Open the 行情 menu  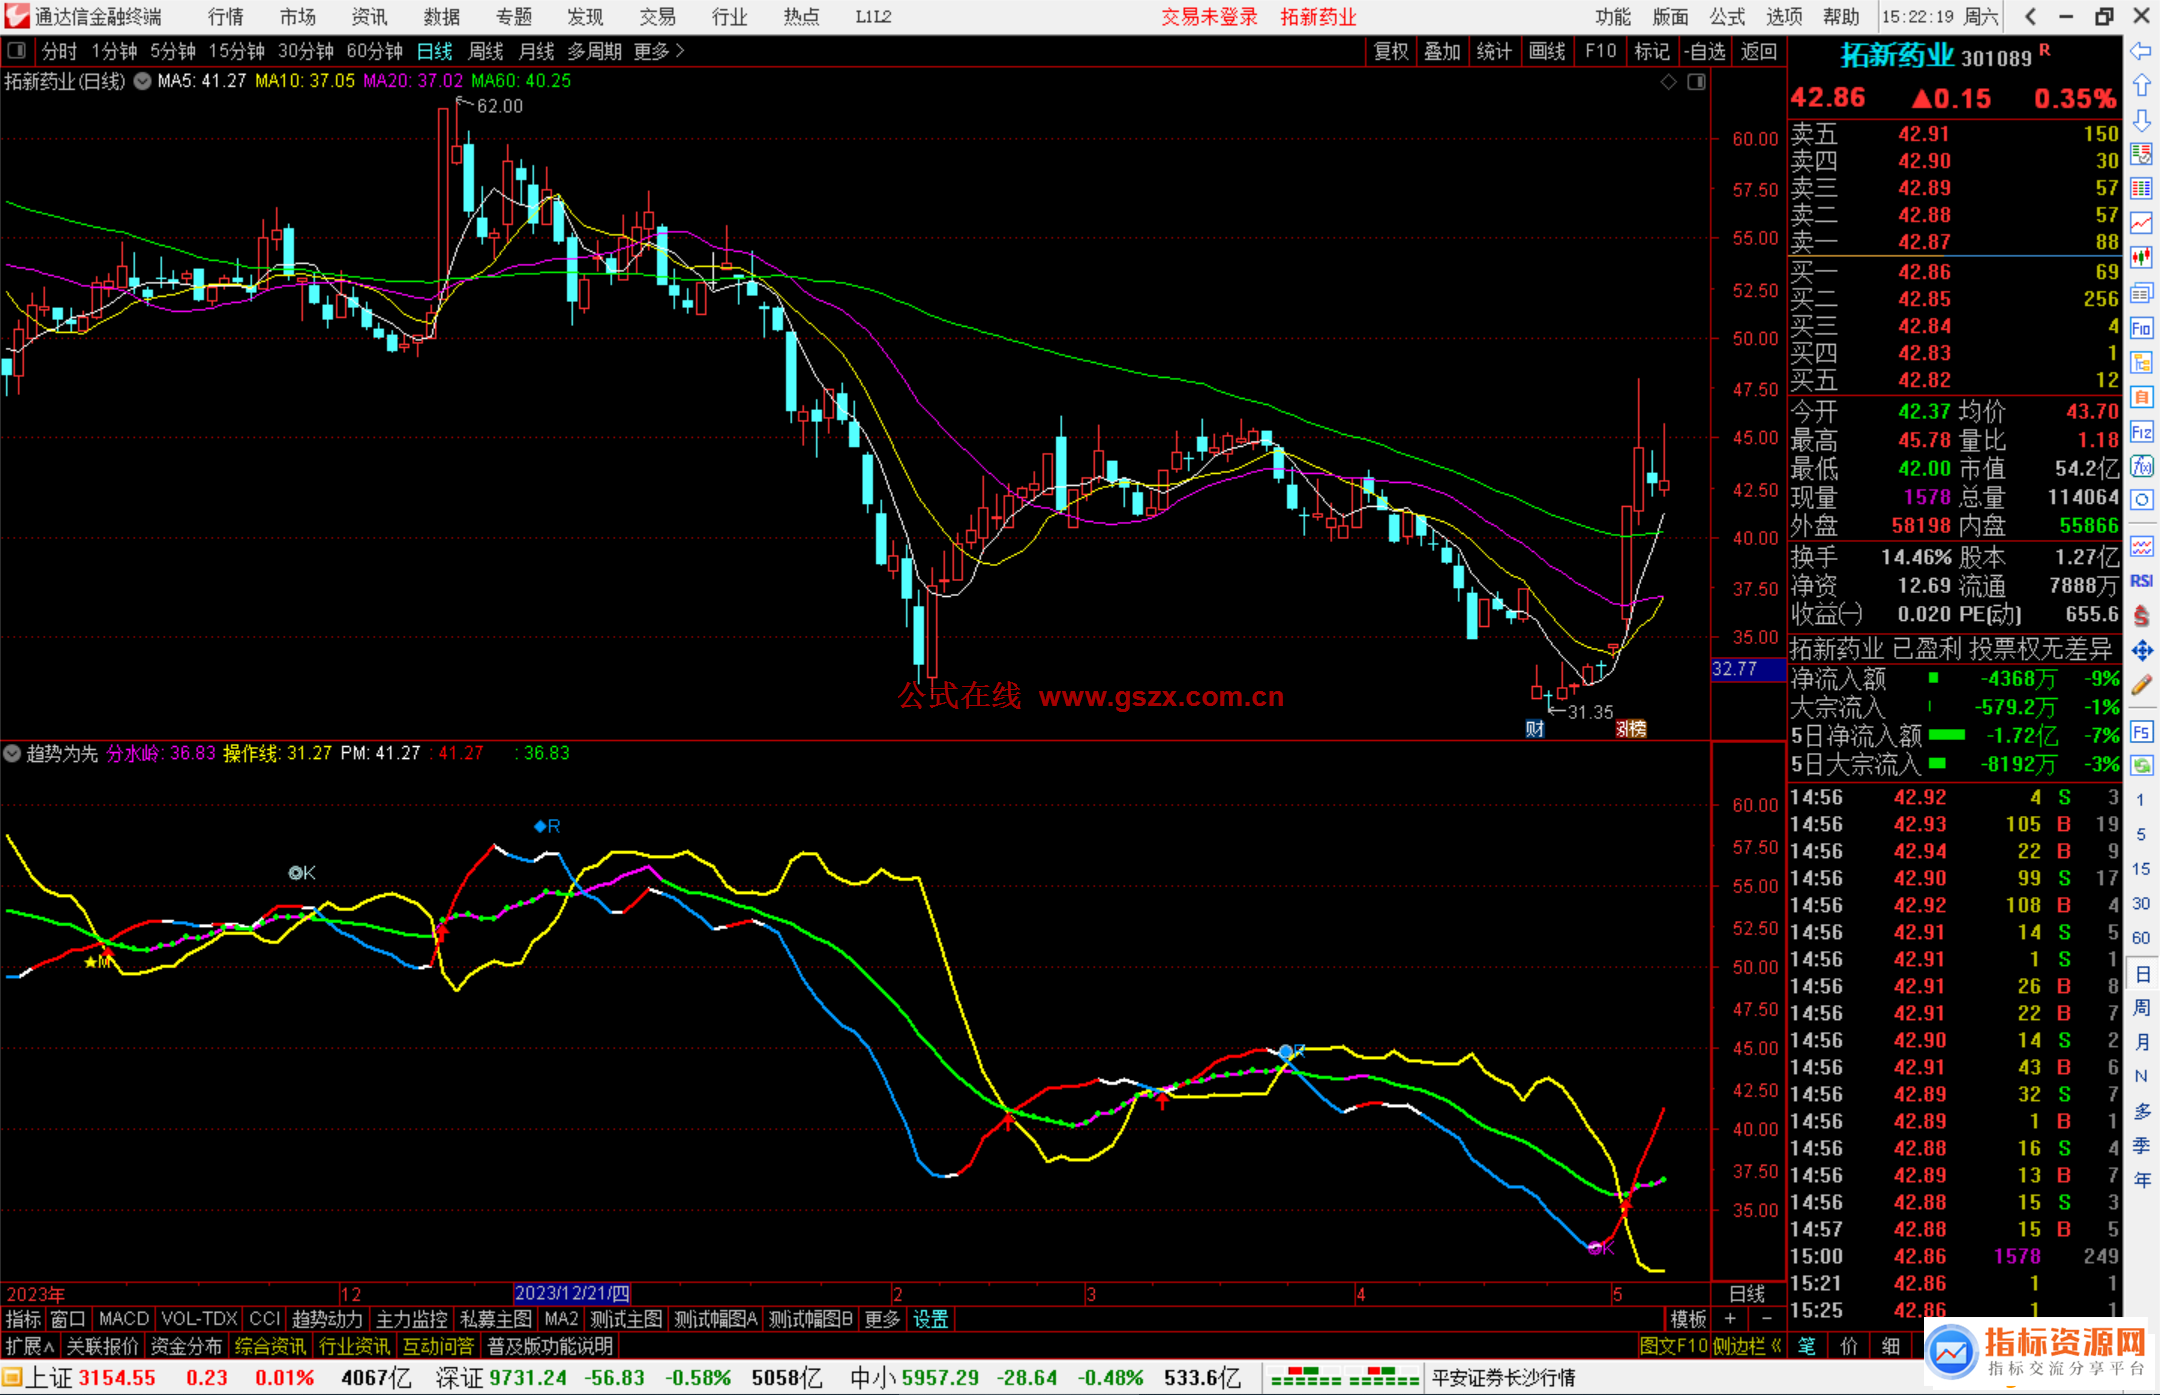tap(226, 16)
